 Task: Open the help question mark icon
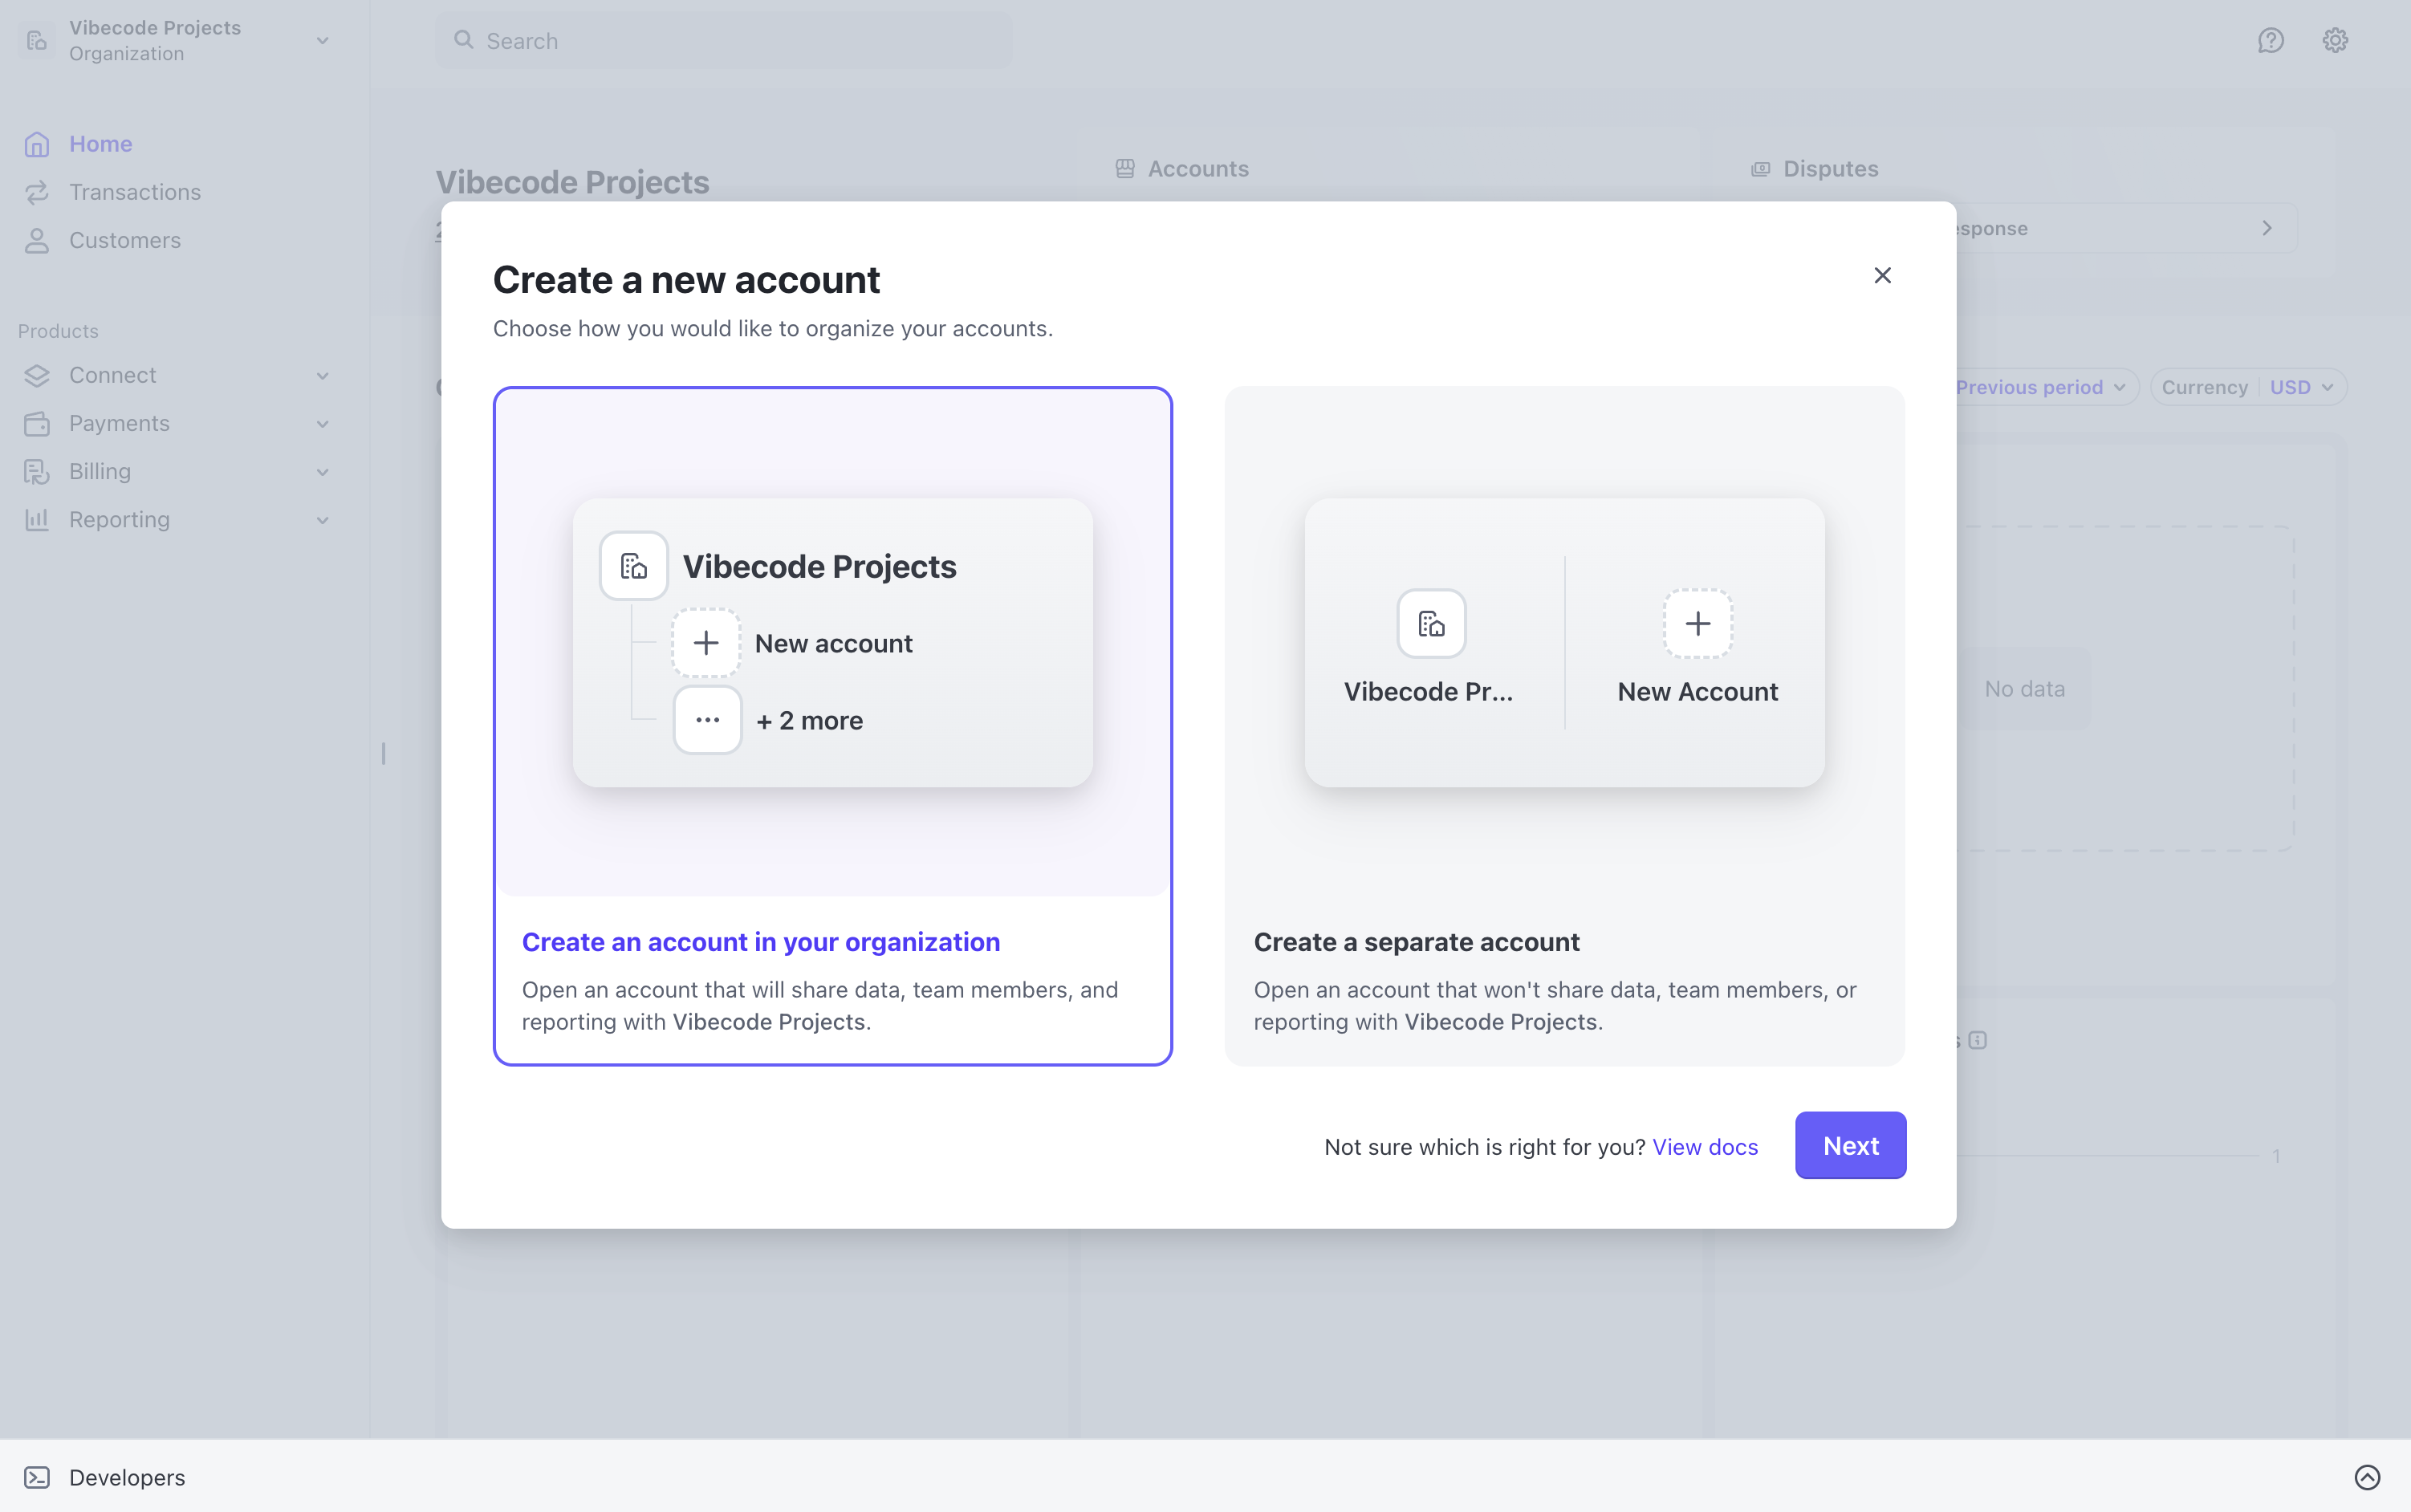point(2271,40)
